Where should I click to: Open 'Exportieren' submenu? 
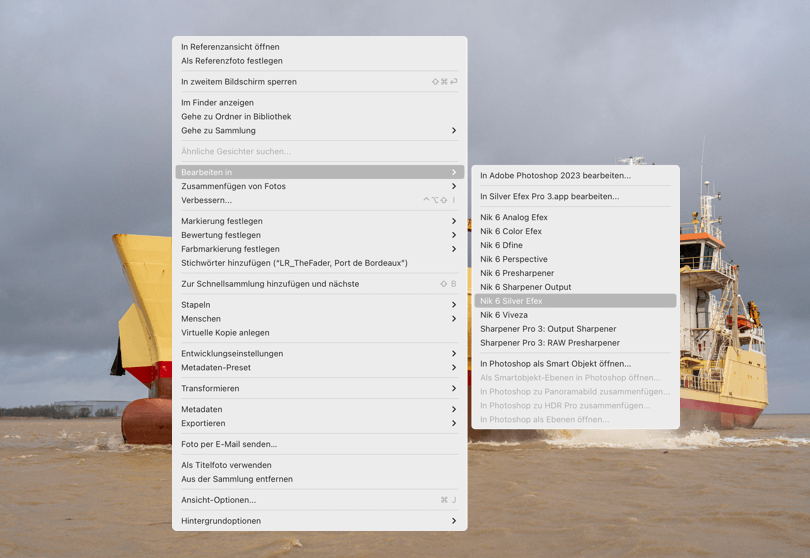coord(319,423)
